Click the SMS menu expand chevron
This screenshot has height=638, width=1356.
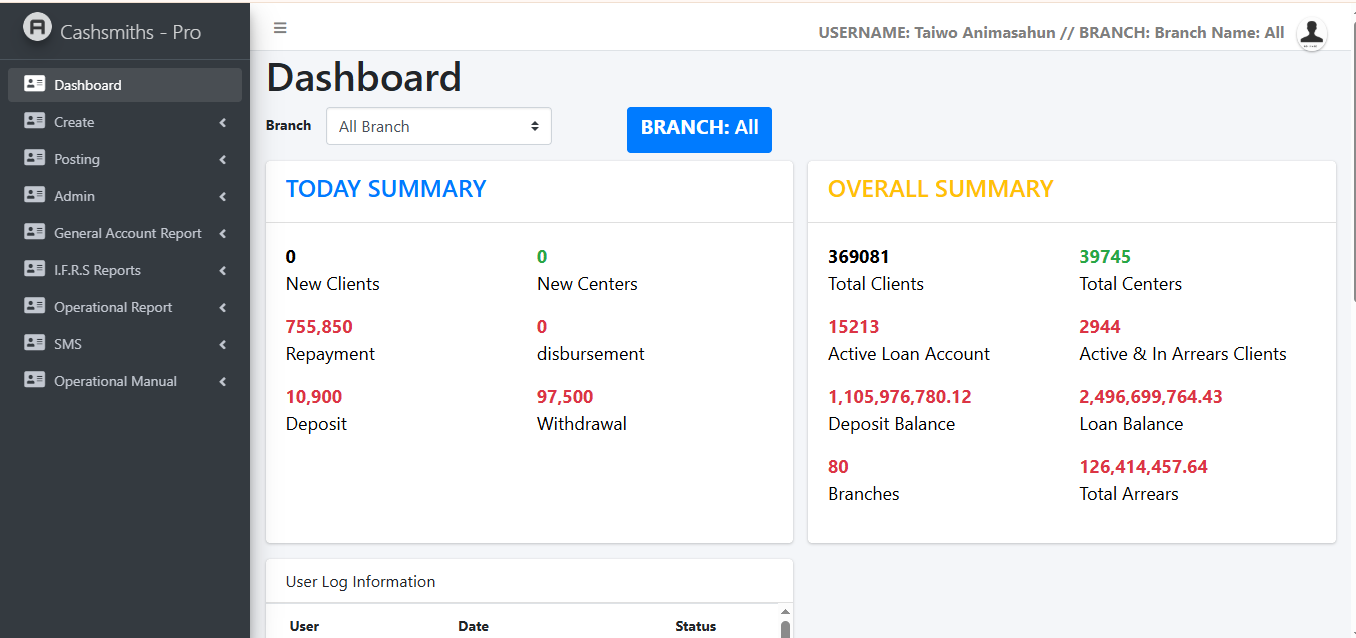pos(222,345)
